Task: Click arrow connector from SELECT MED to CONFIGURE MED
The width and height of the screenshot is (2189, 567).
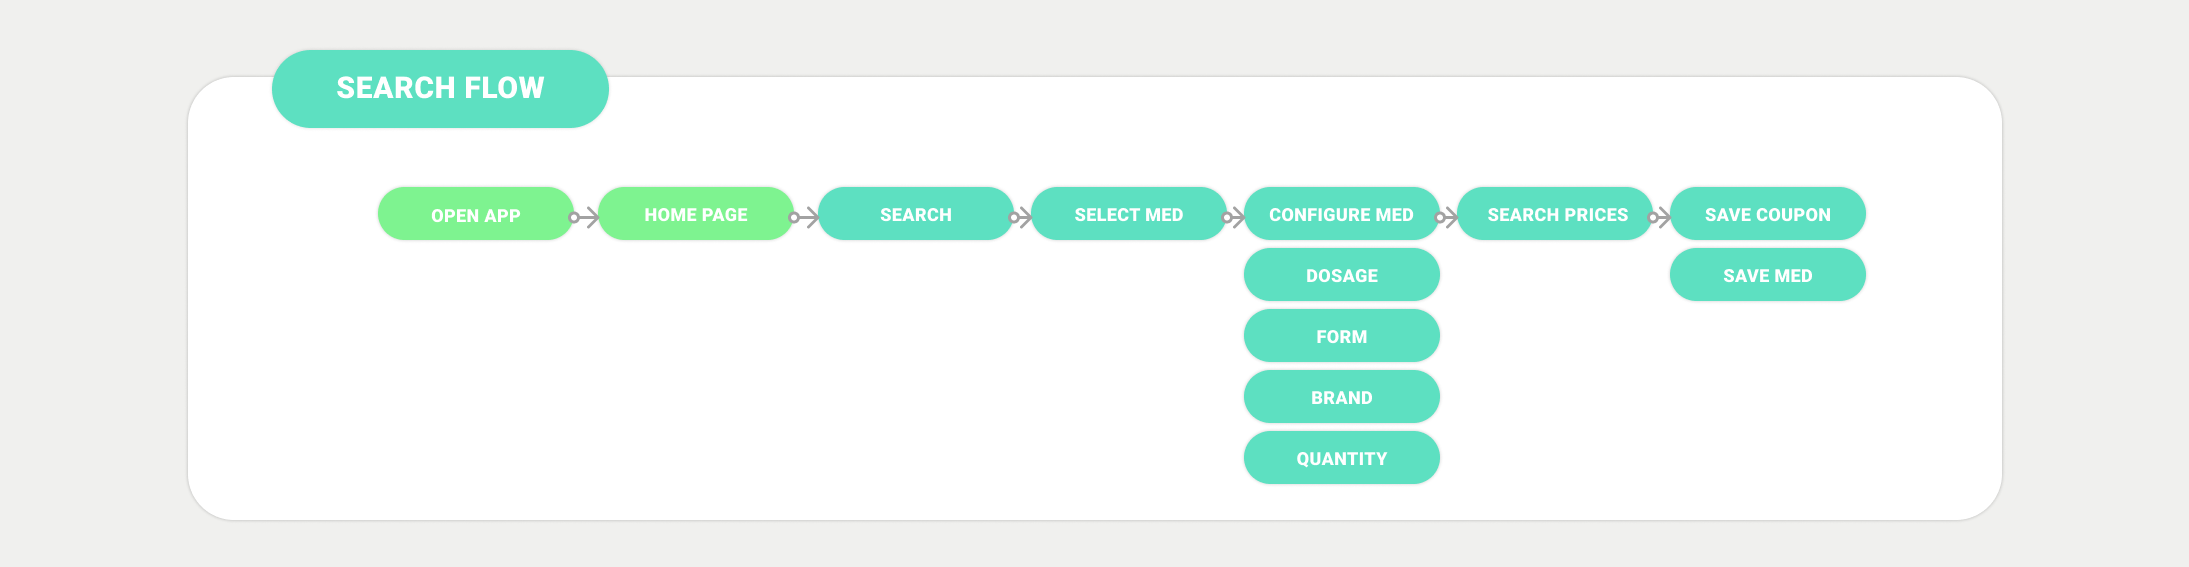Action: tap(1234, 217)
